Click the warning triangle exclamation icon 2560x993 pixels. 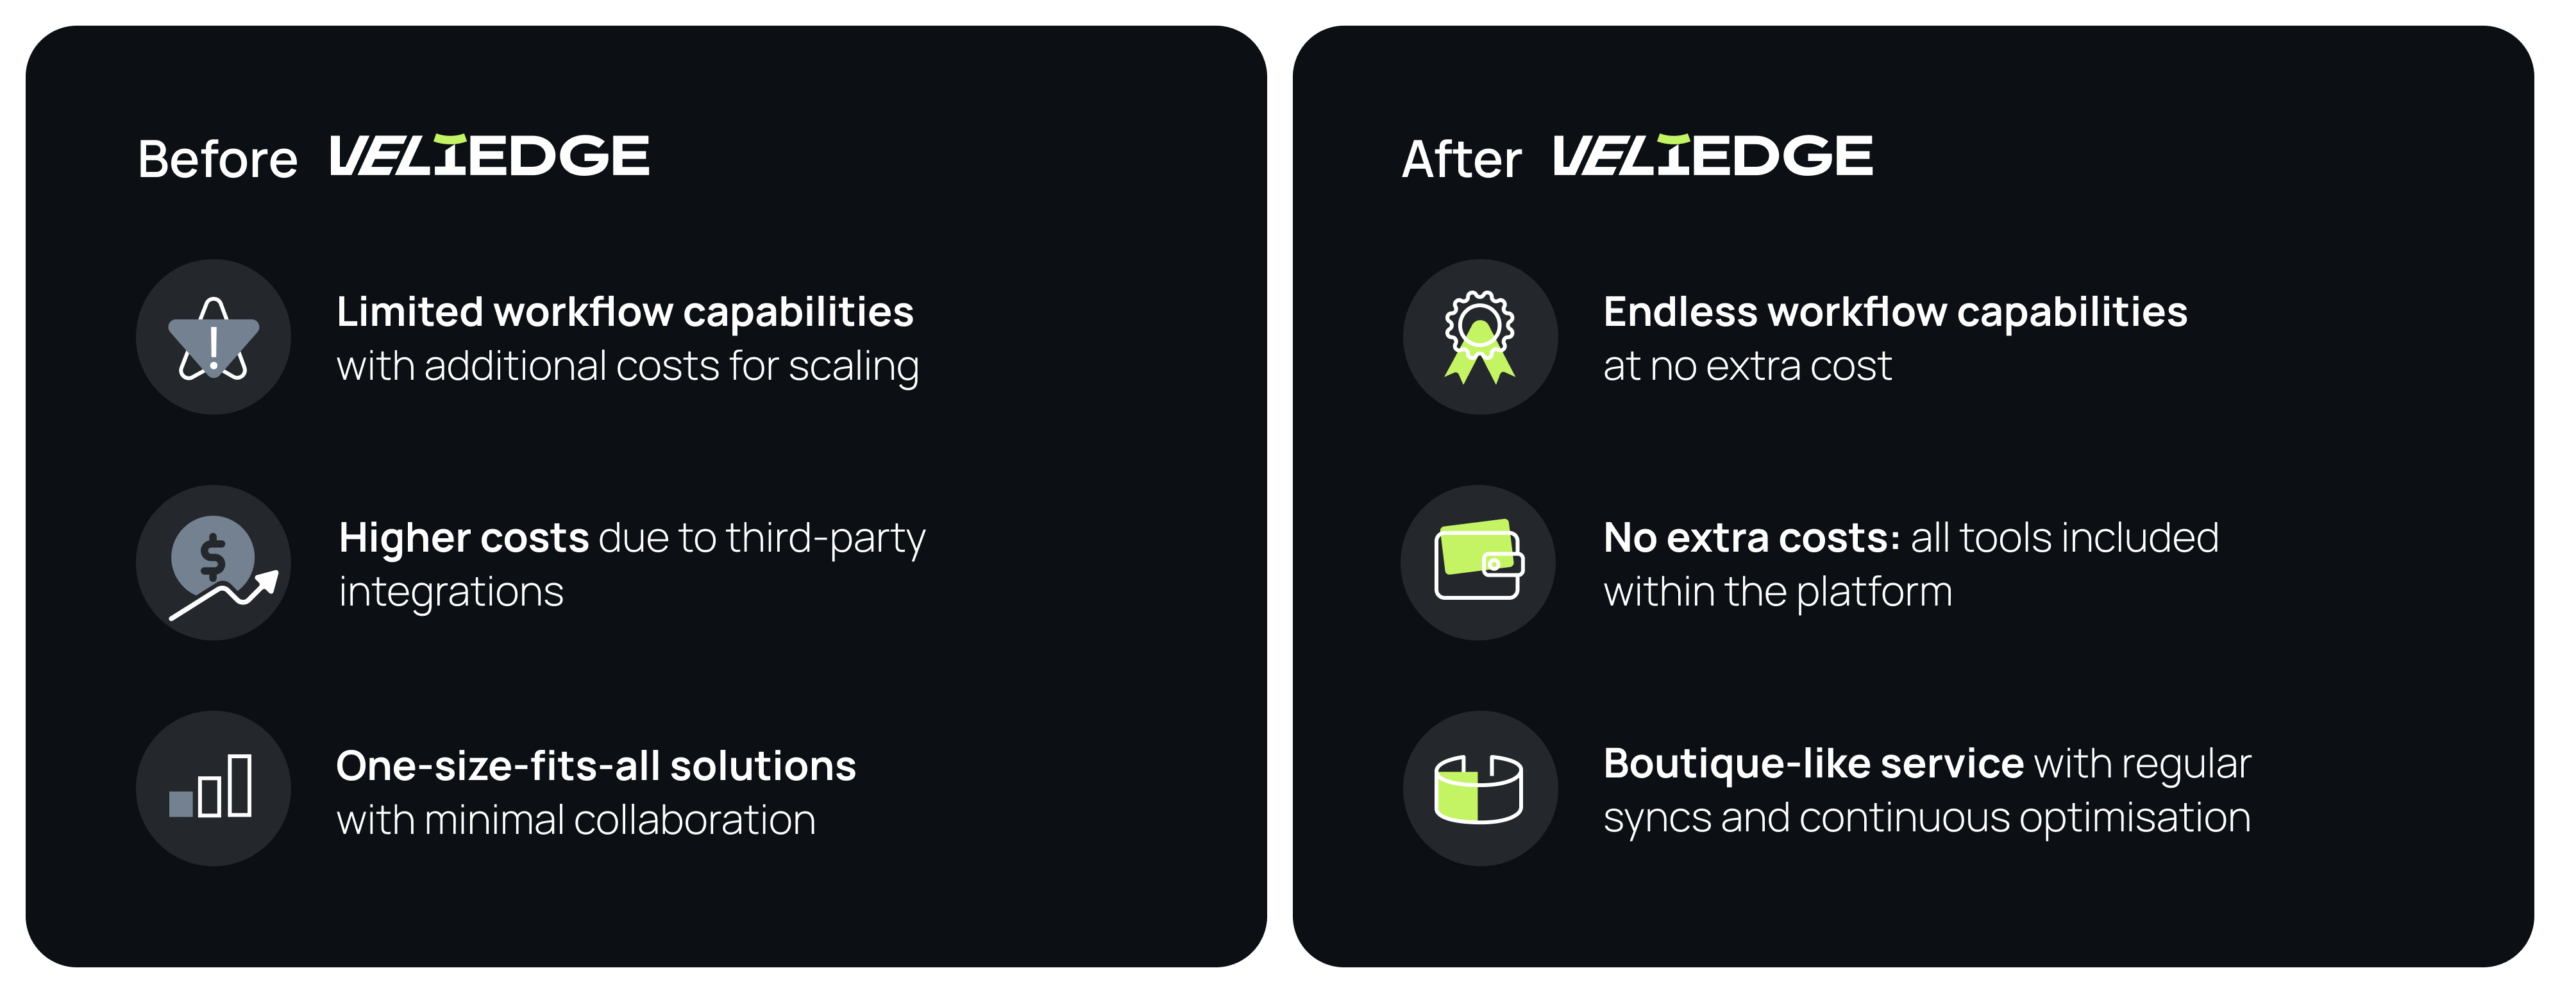213,338
